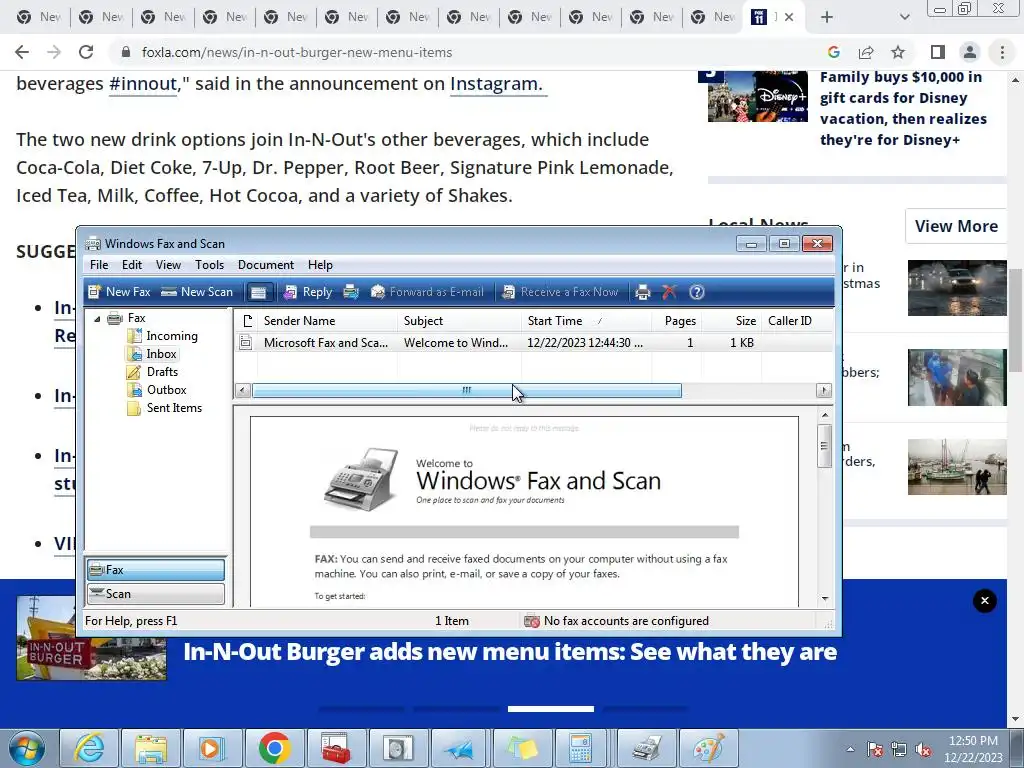Click the View More button
The width and height of the screenshot is (1024, 768).
click(x=956, y=226)
